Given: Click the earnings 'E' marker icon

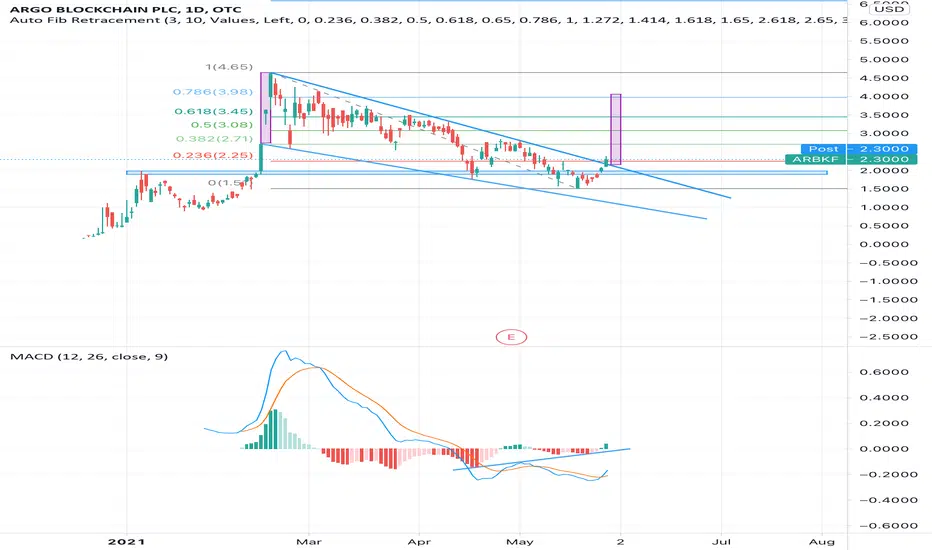Looking at the screenshot, I should click(511, 337).
